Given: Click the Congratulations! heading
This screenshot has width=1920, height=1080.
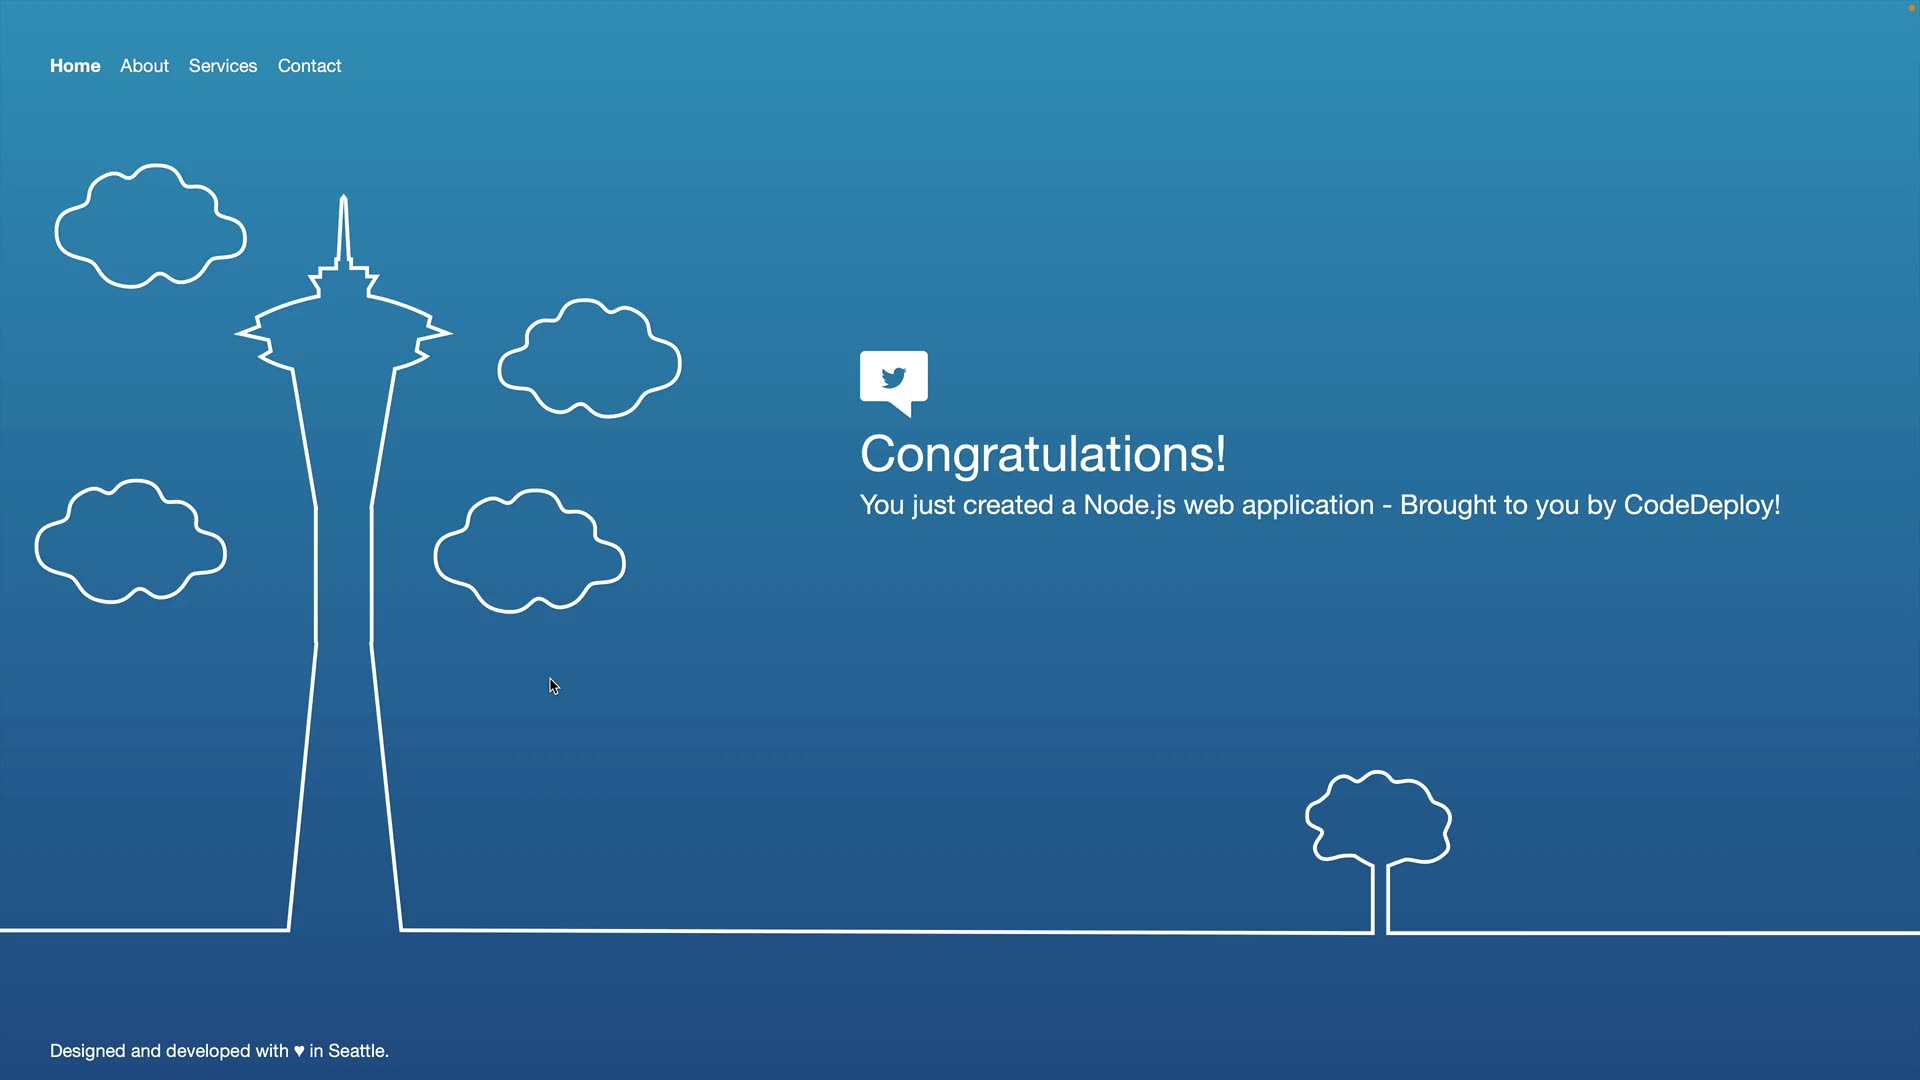Looking at the screenshot, I should pos(1043,454).
